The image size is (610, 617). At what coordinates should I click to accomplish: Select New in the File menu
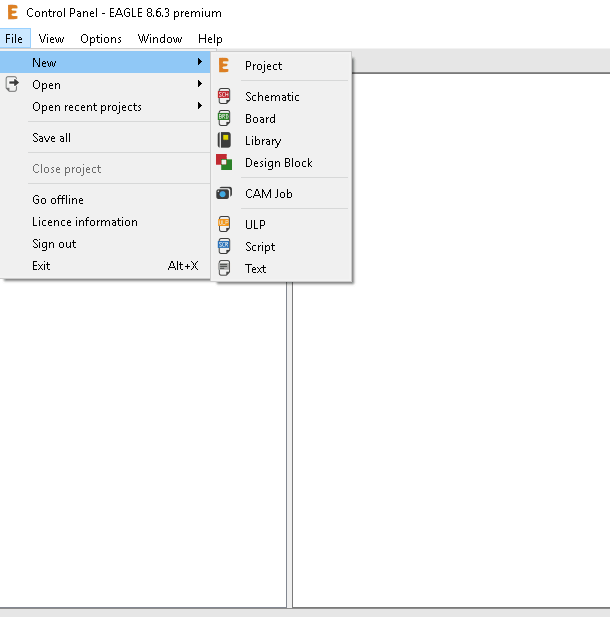(x=105, y=62)
